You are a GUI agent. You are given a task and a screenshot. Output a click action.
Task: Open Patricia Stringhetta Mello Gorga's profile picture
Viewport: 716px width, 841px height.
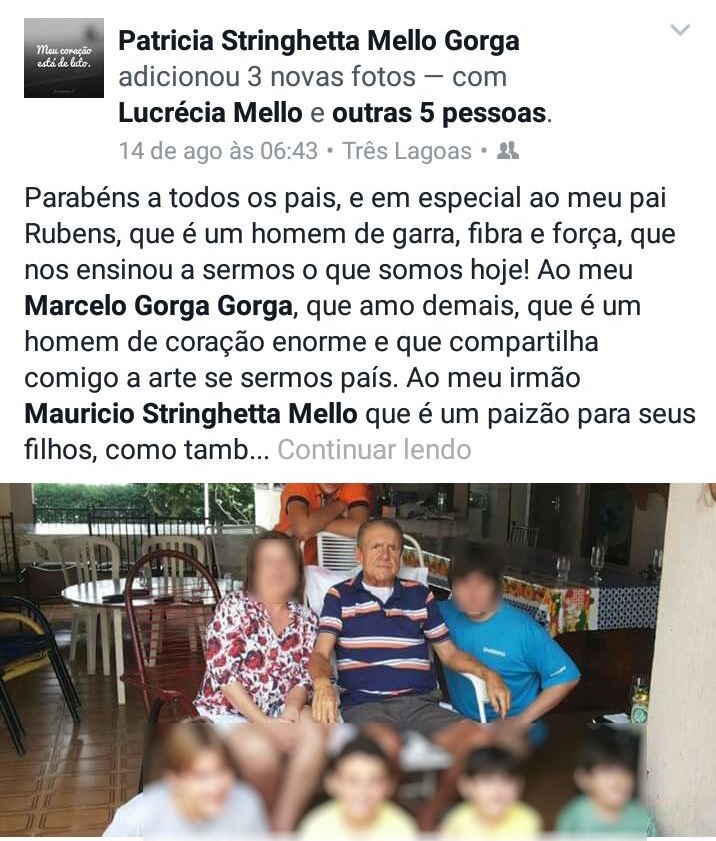pyautogui.click(x=64, y=58)
